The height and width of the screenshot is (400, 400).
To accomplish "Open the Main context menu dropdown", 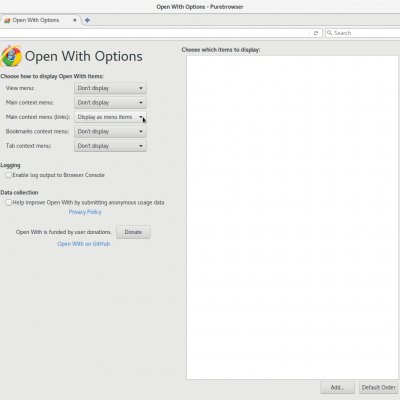I will (110, 103).
